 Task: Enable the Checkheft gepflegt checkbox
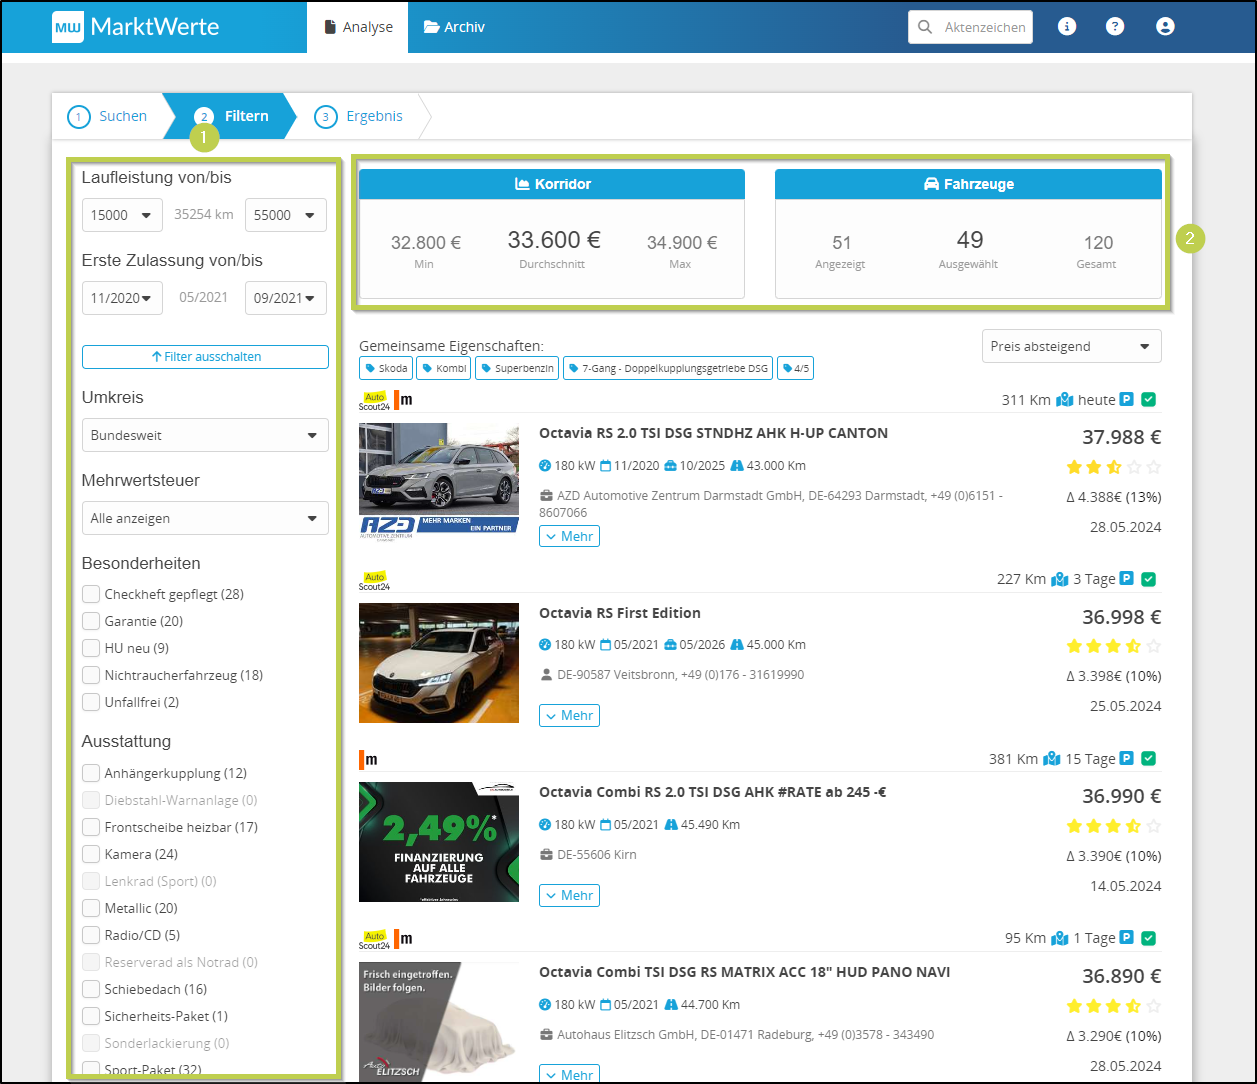pyautogui.click(x=91, y=594)
